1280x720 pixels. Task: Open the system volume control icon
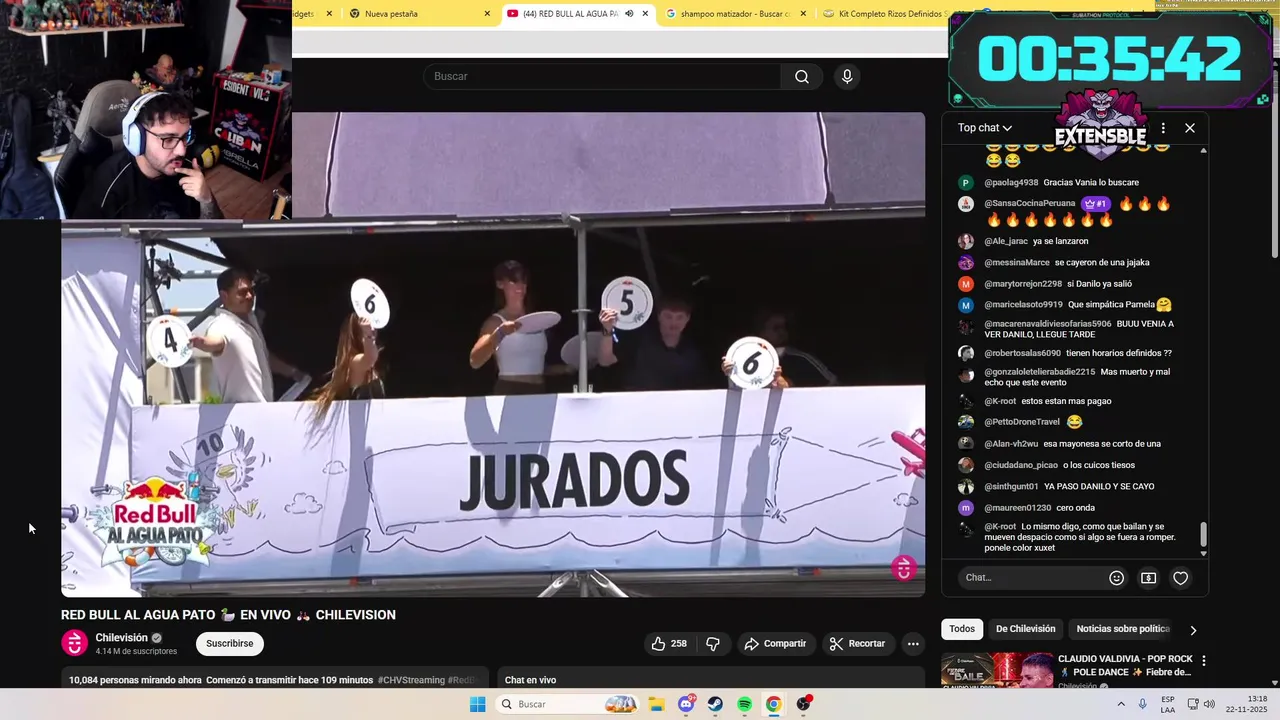click(x=1210, y=704)
